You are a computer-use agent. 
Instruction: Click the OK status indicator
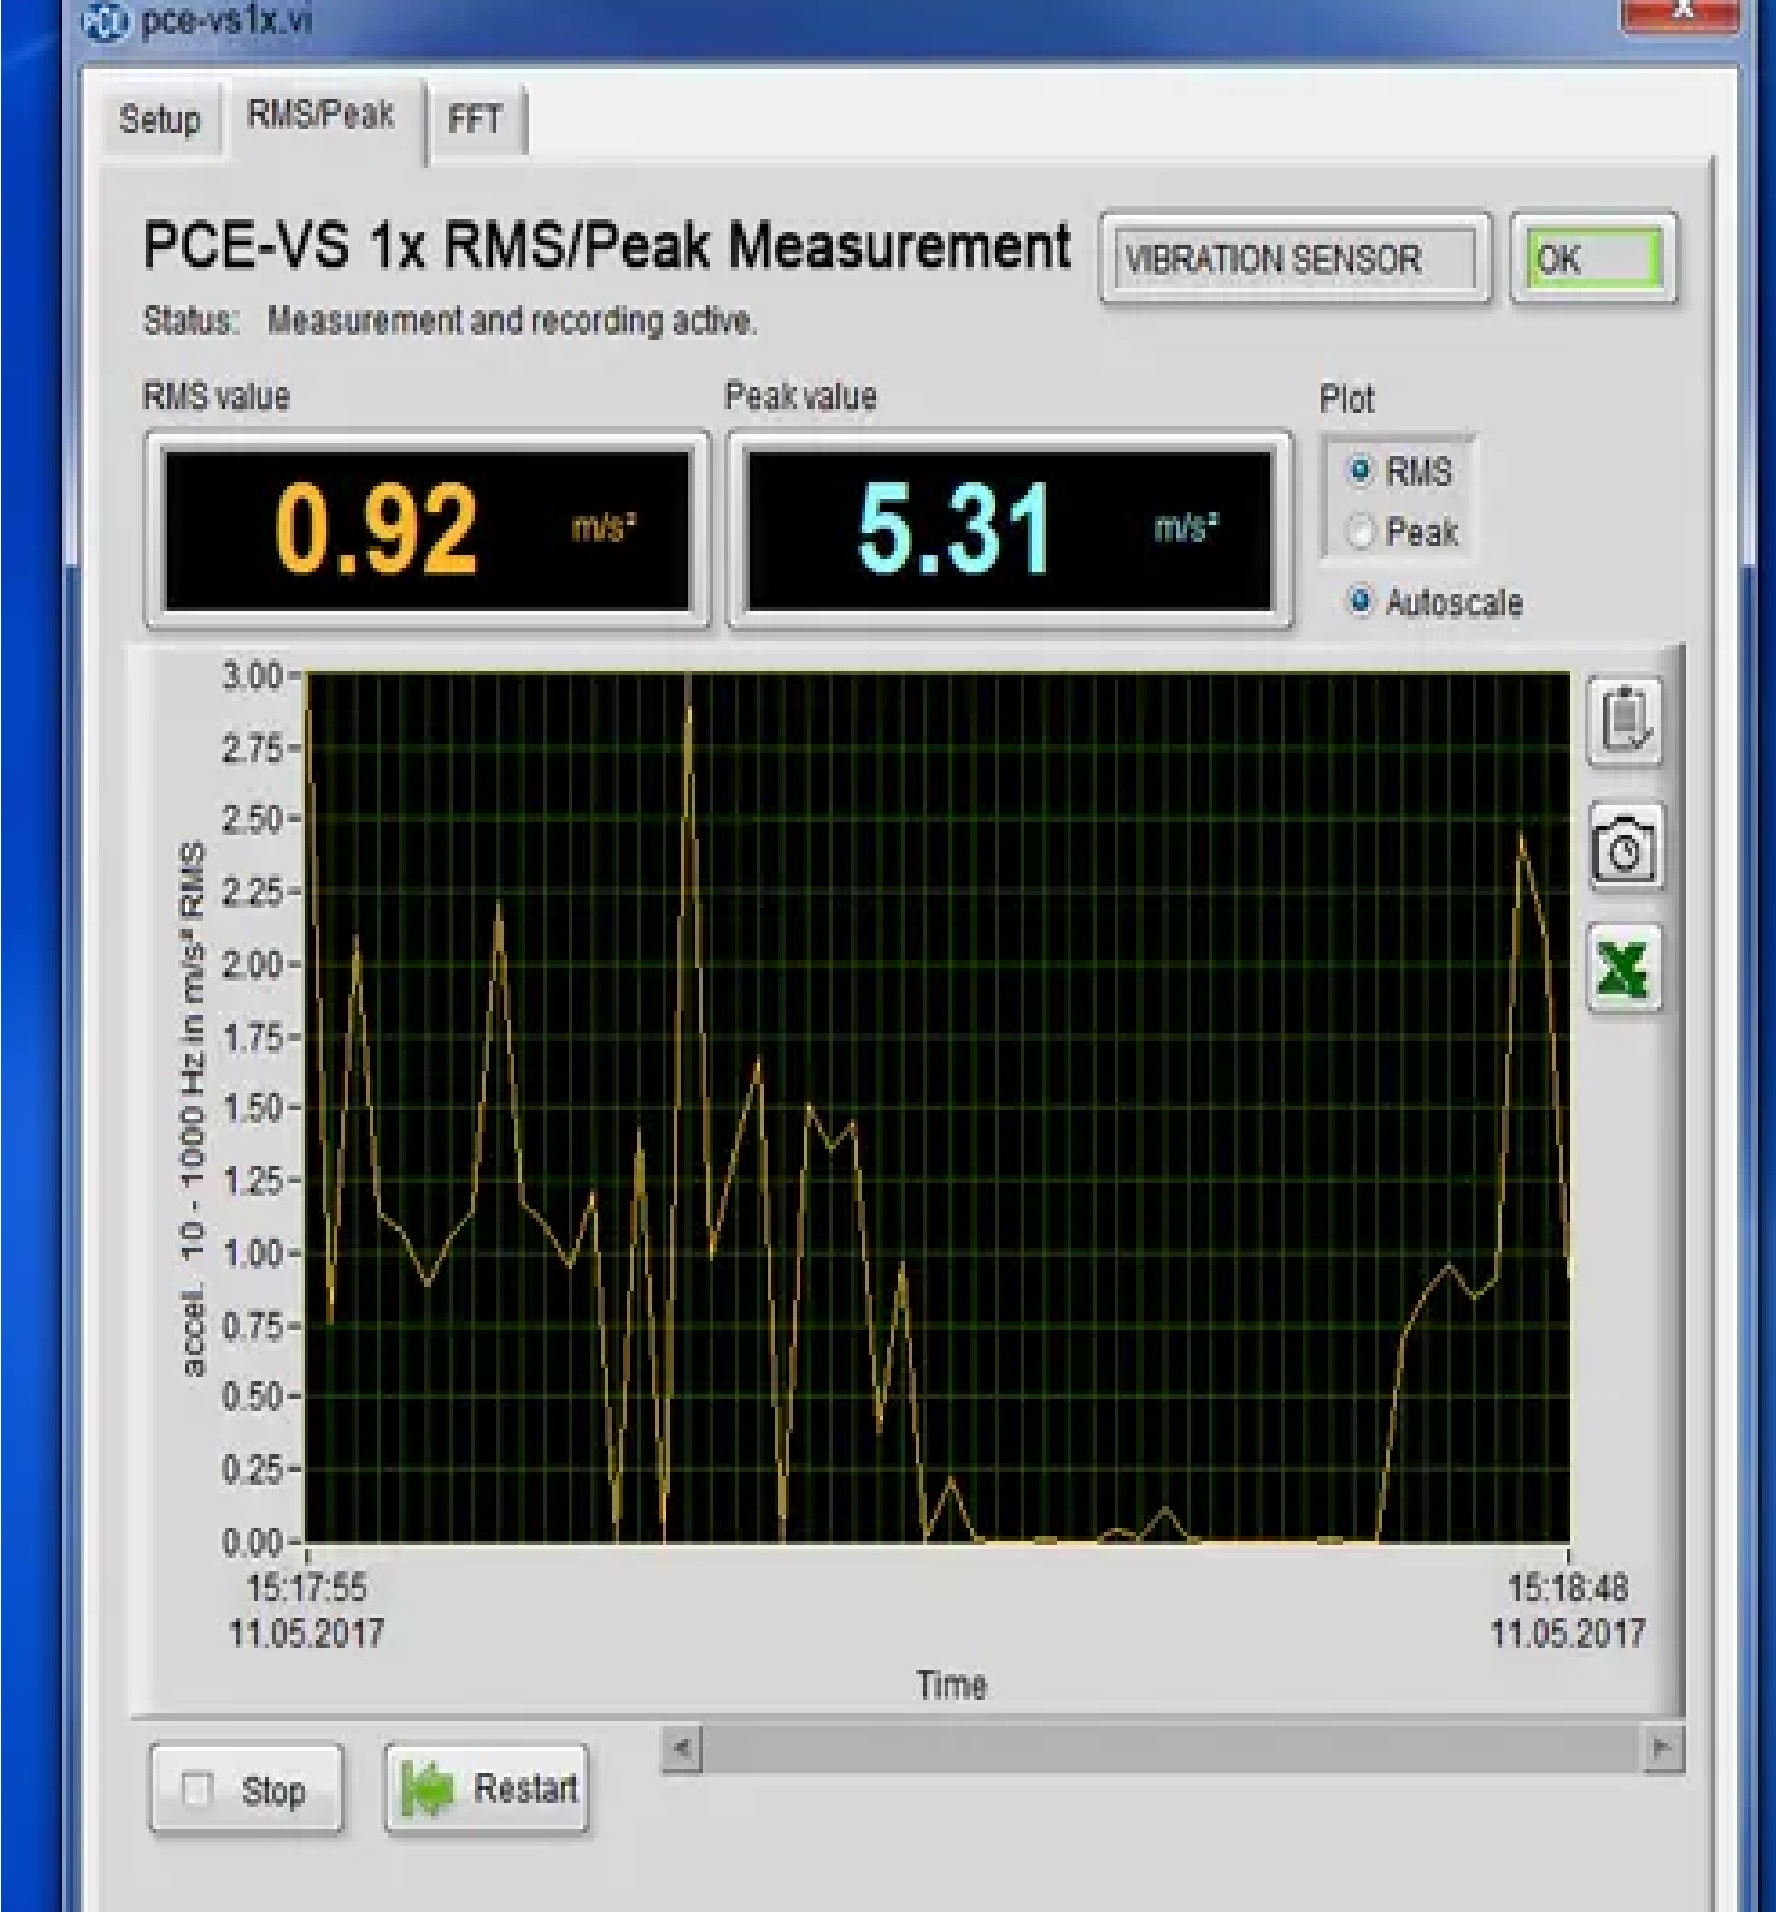(1593, 260)
